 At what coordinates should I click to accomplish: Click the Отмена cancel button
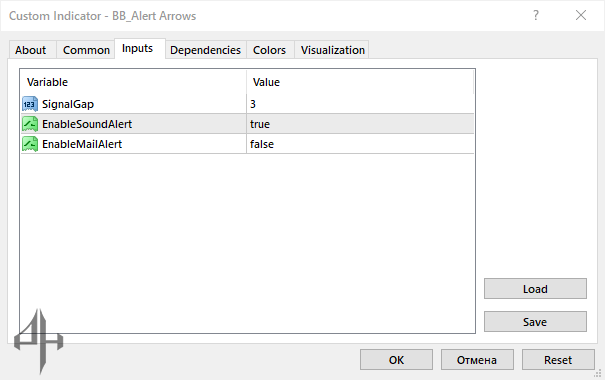[477, 360]
